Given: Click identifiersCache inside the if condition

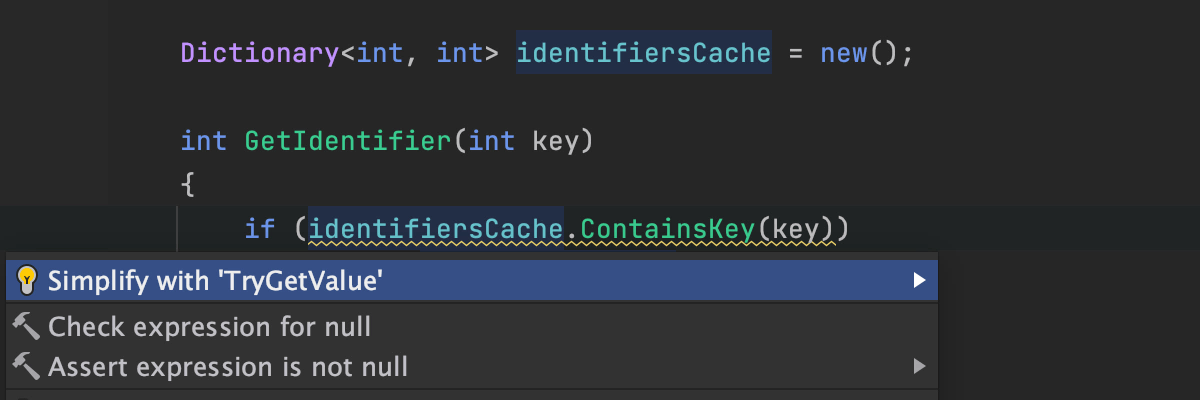Looking at the screenshot, I should tap(436, 230).
